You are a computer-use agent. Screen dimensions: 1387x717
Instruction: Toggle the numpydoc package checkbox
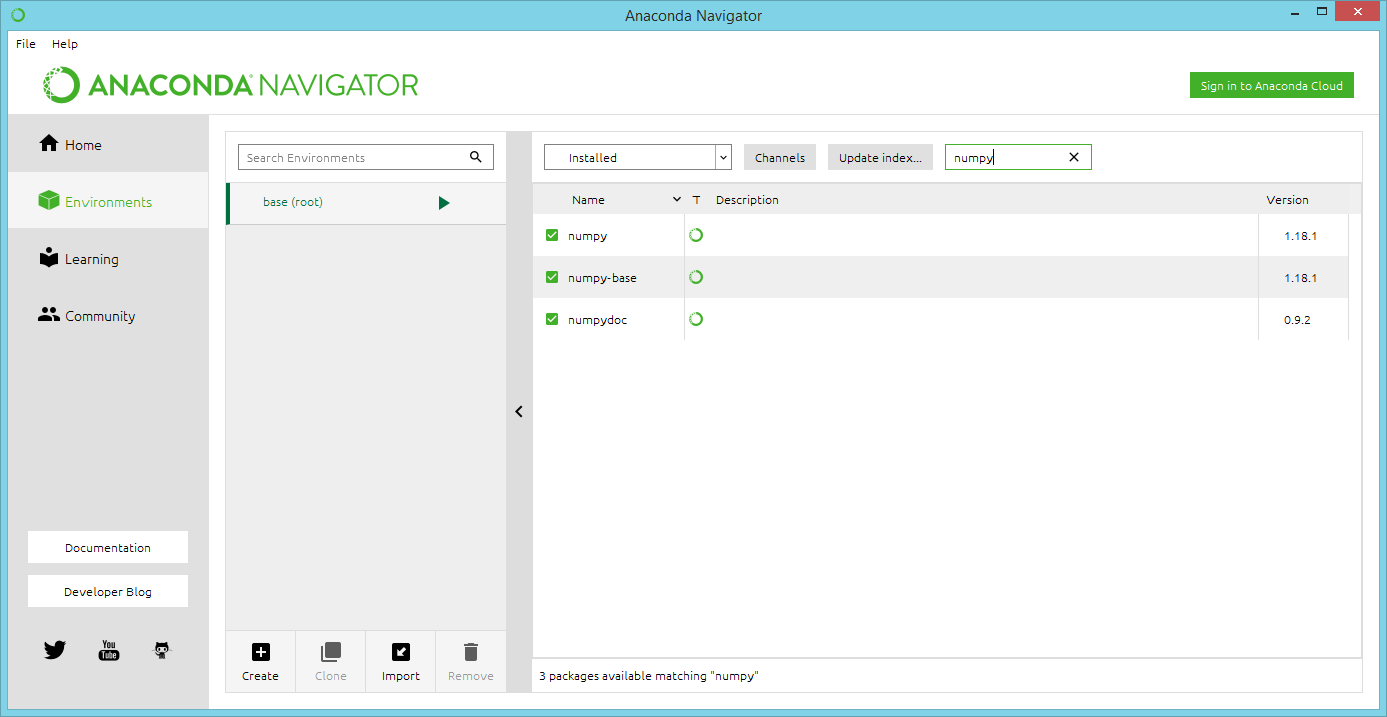552,320
